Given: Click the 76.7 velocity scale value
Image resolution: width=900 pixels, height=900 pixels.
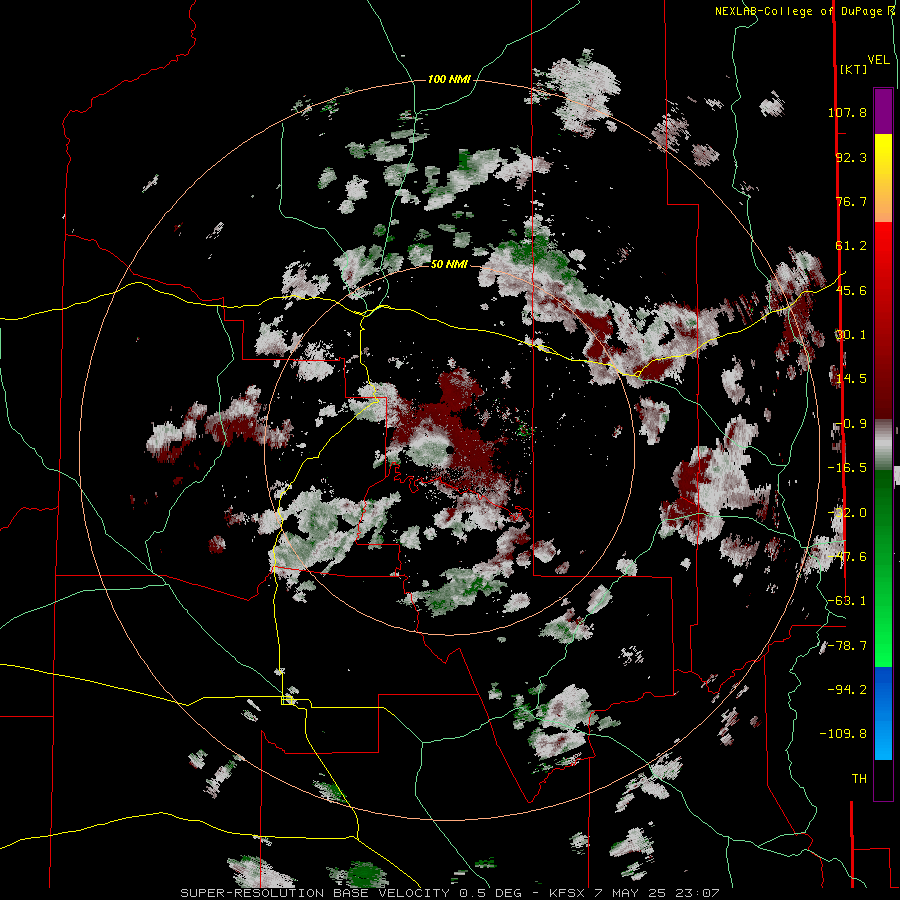Looking at the screenshot, I should click(x=851, y=201).
